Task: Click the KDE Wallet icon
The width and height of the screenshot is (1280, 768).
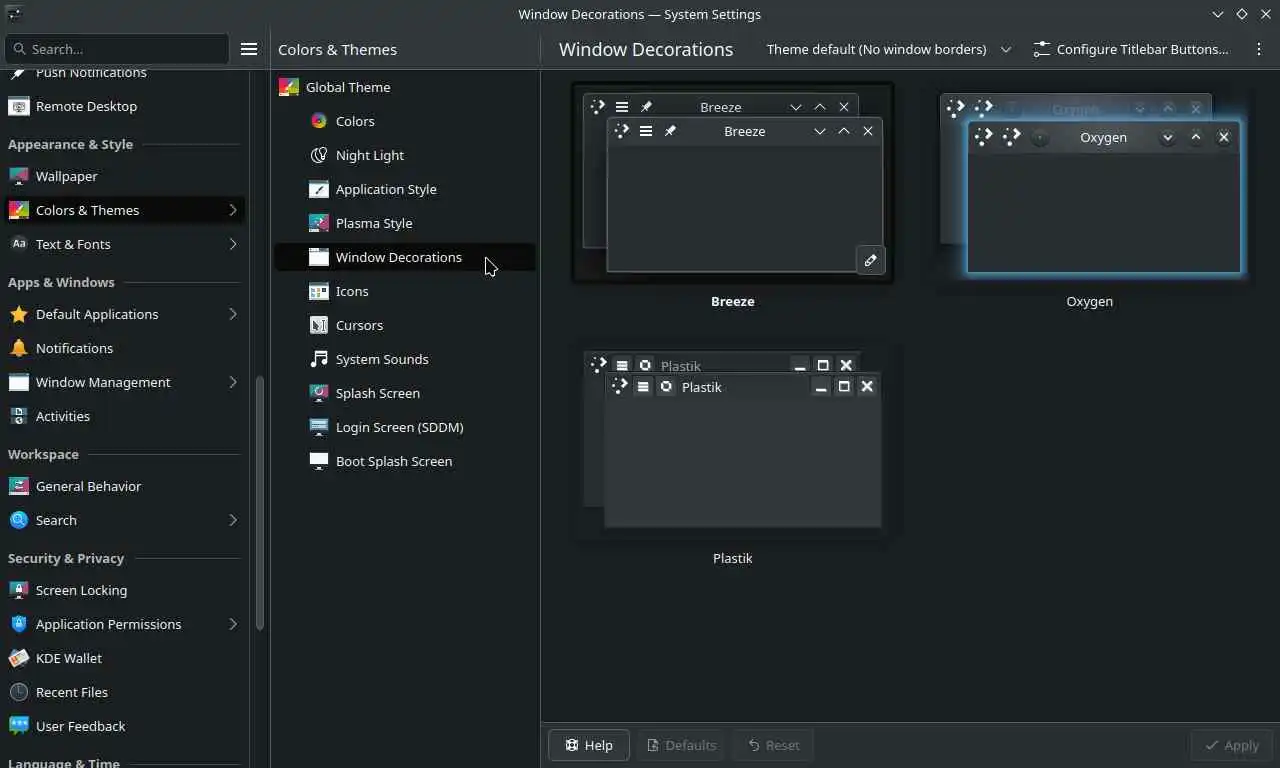Action: [x=18, y=658]
